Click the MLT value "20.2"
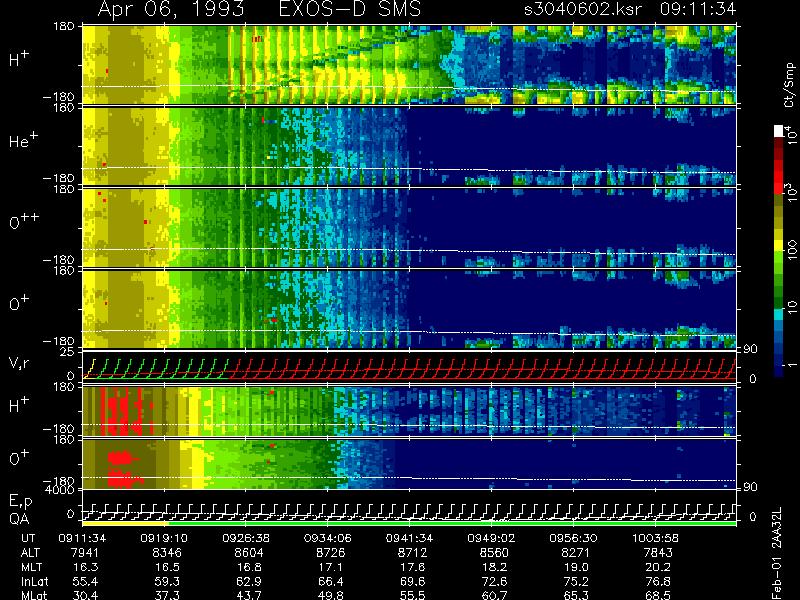Viewport: 800px width, 600px height. point(658,567)
